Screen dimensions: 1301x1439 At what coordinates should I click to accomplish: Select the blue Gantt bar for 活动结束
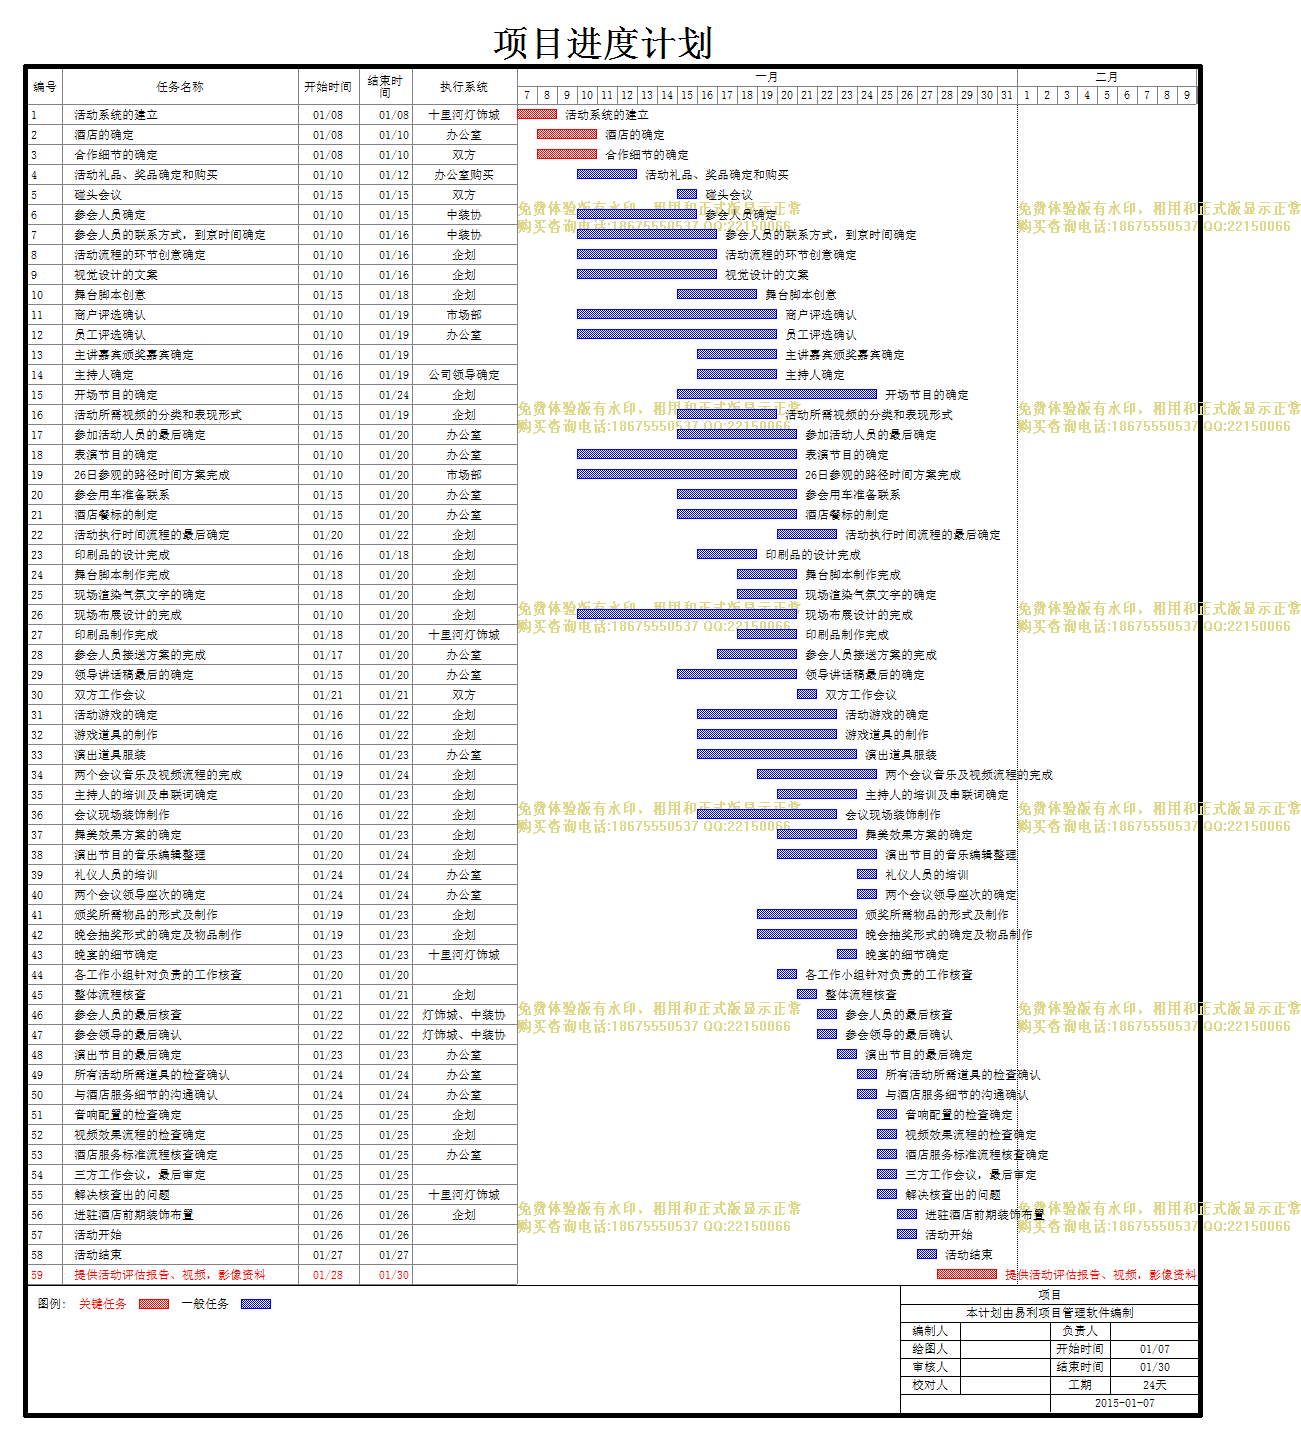tap(927, 1254)
